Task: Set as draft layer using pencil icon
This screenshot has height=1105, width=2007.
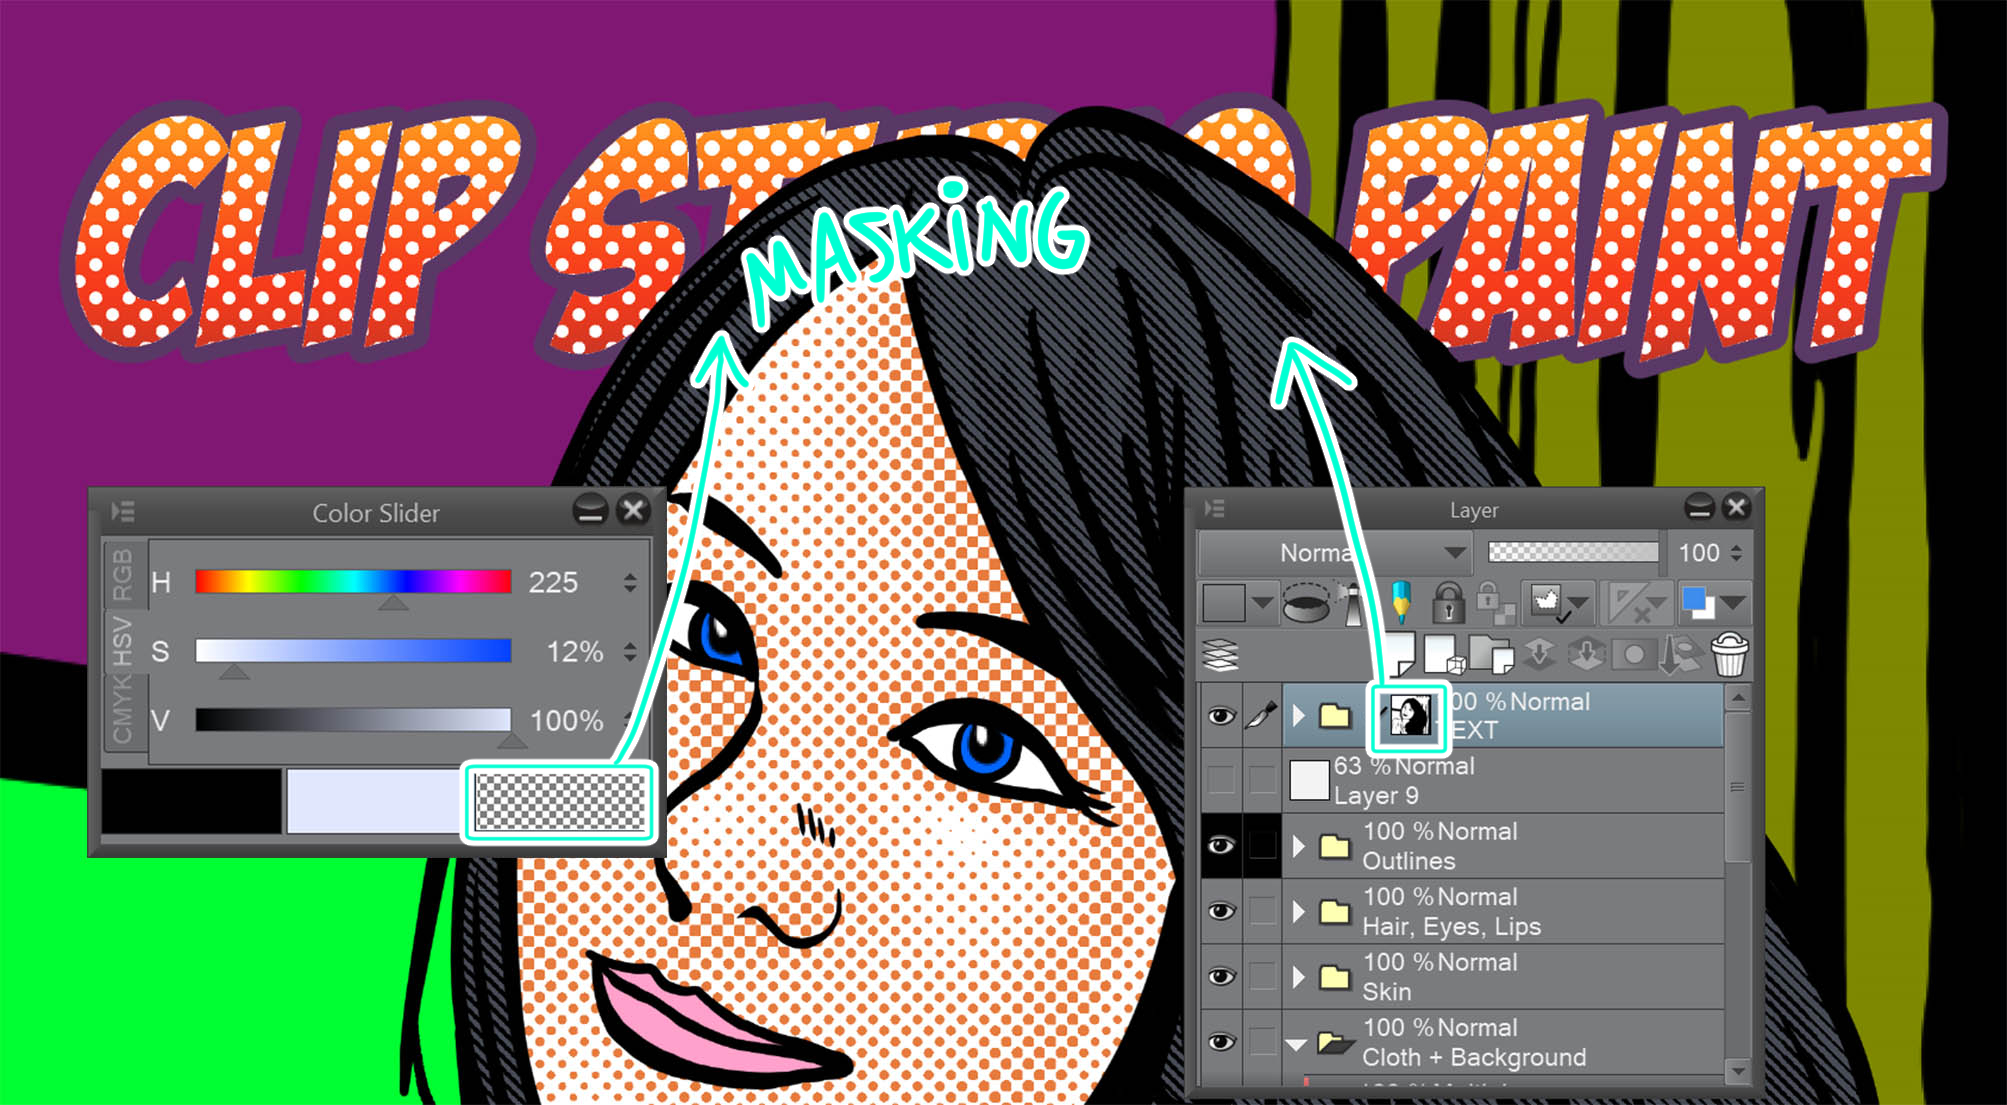Action: 1400,603
